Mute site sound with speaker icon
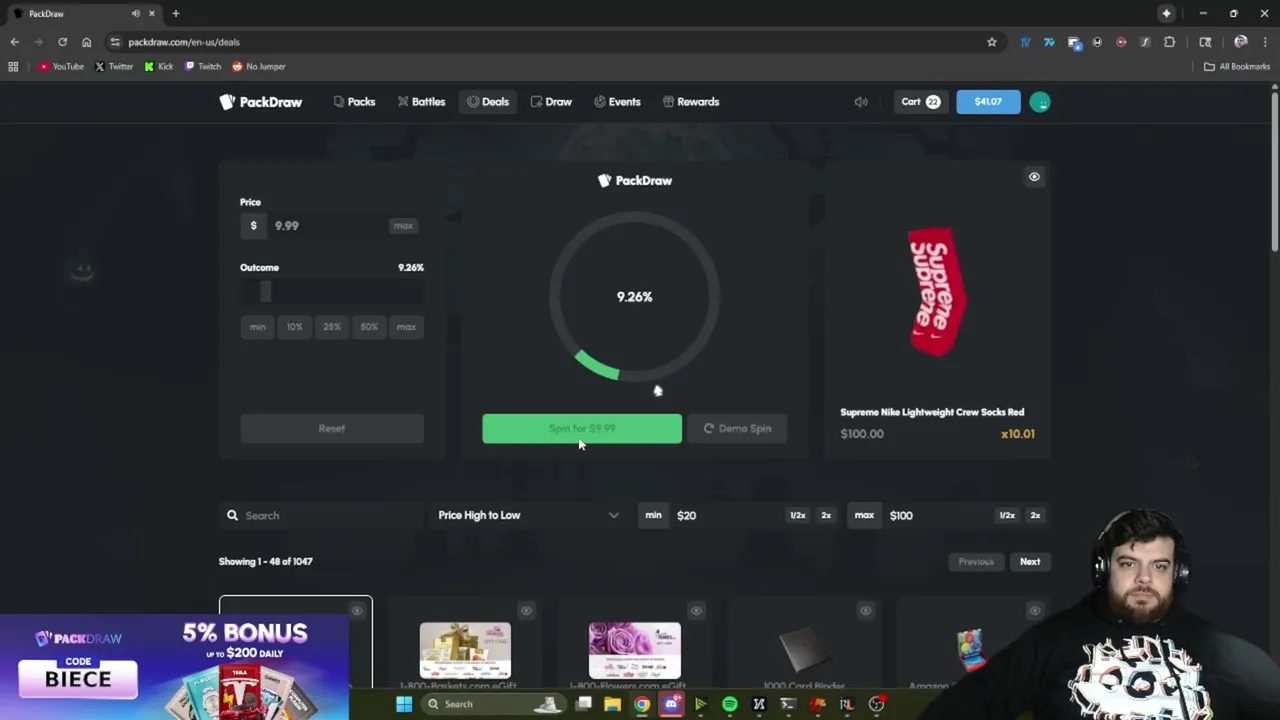Viewport: 1280px width, 720px height. pyautogui.click(x=861, y=102)
